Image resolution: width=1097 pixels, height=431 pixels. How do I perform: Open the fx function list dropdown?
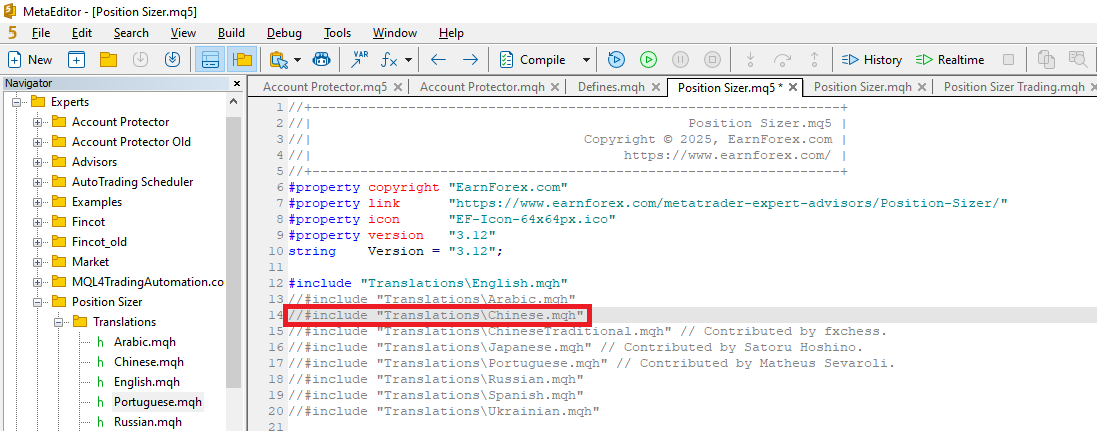[408, 59]
